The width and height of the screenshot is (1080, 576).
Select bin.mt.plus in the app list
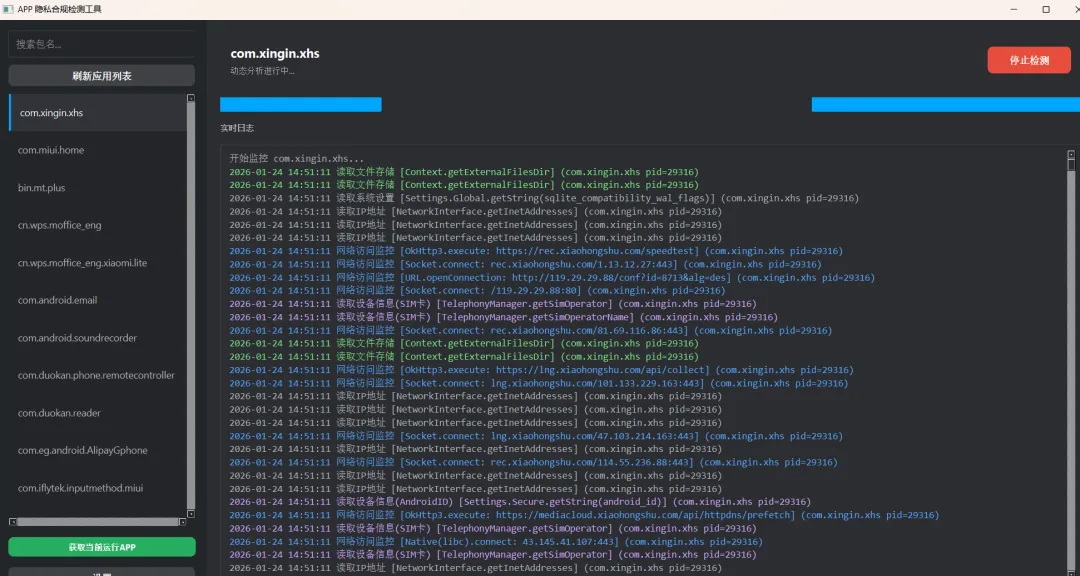(x=97, y=187)
